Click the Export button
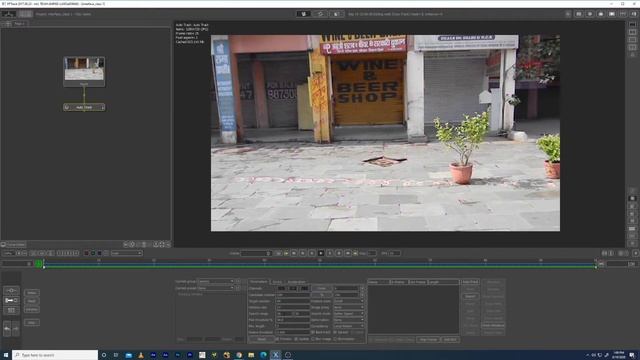This screenshot has width=640, height=360. coord(470,296)
